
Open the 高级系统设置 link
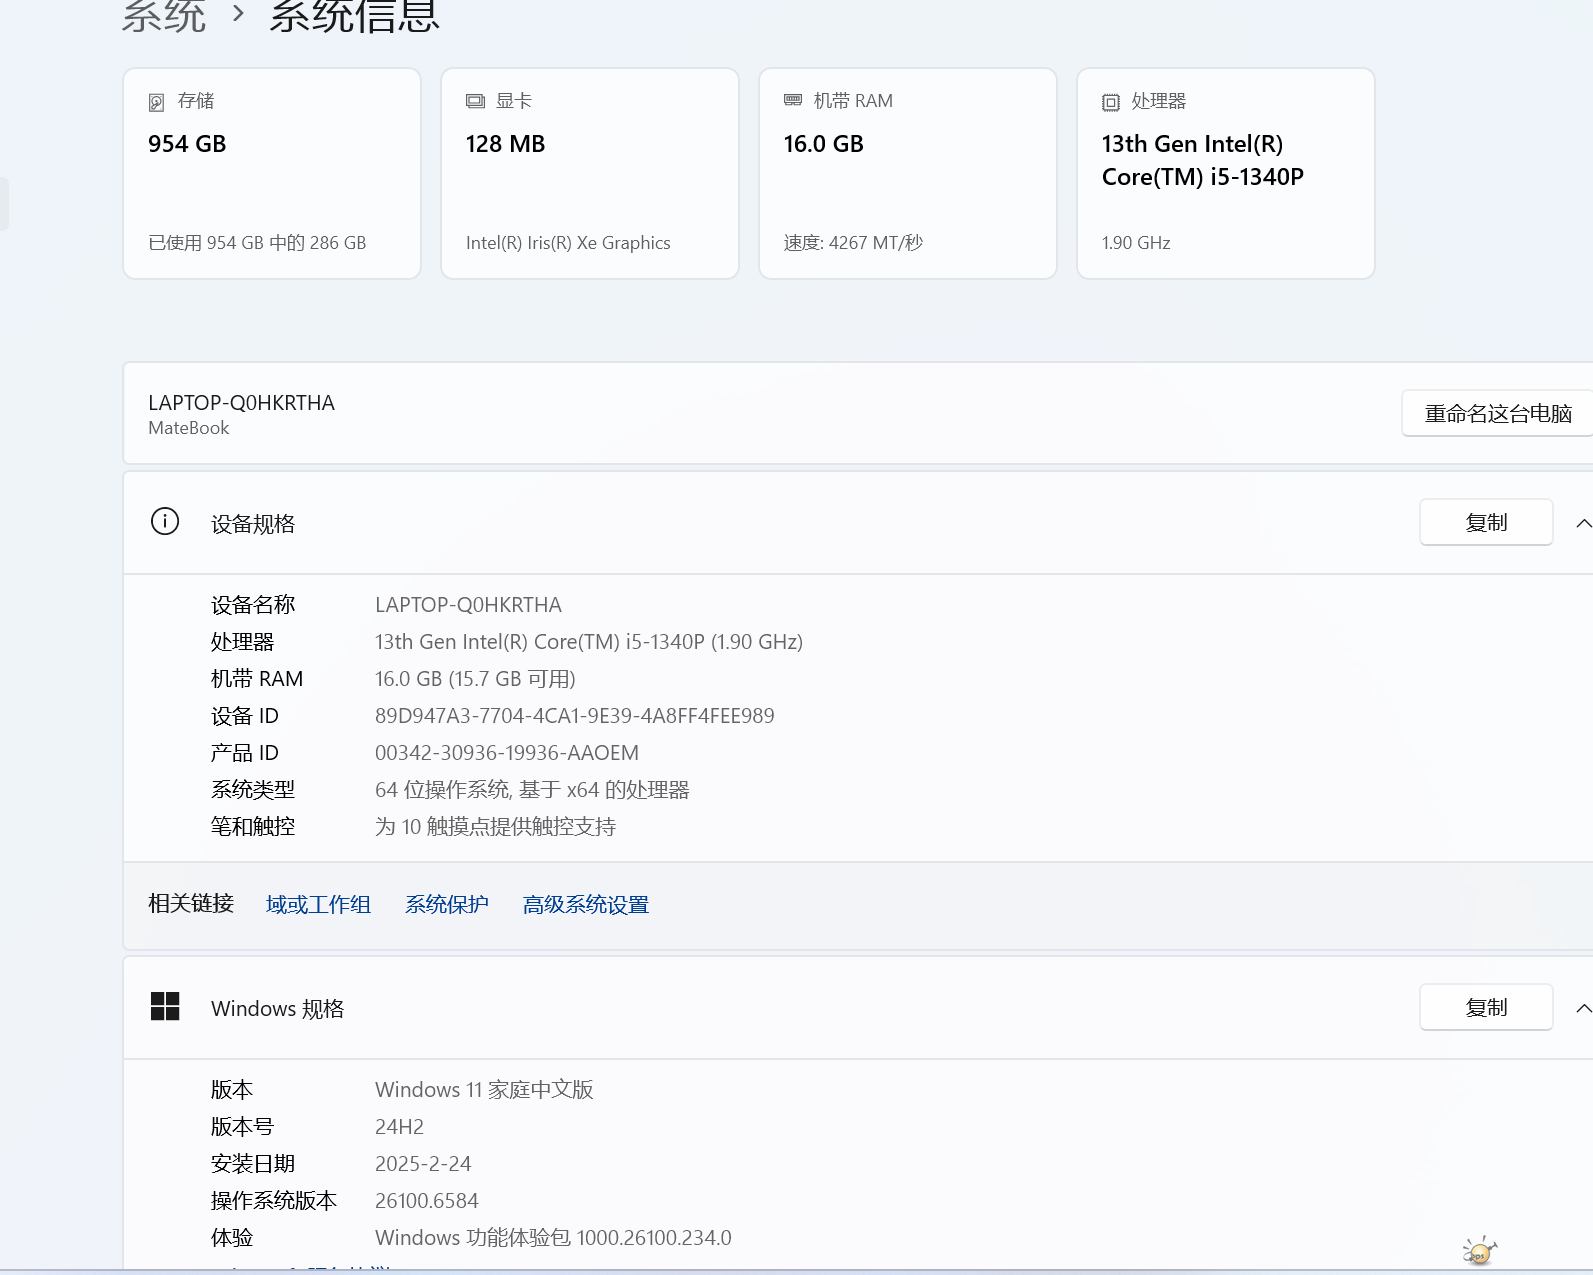click(x=585, y=905)
